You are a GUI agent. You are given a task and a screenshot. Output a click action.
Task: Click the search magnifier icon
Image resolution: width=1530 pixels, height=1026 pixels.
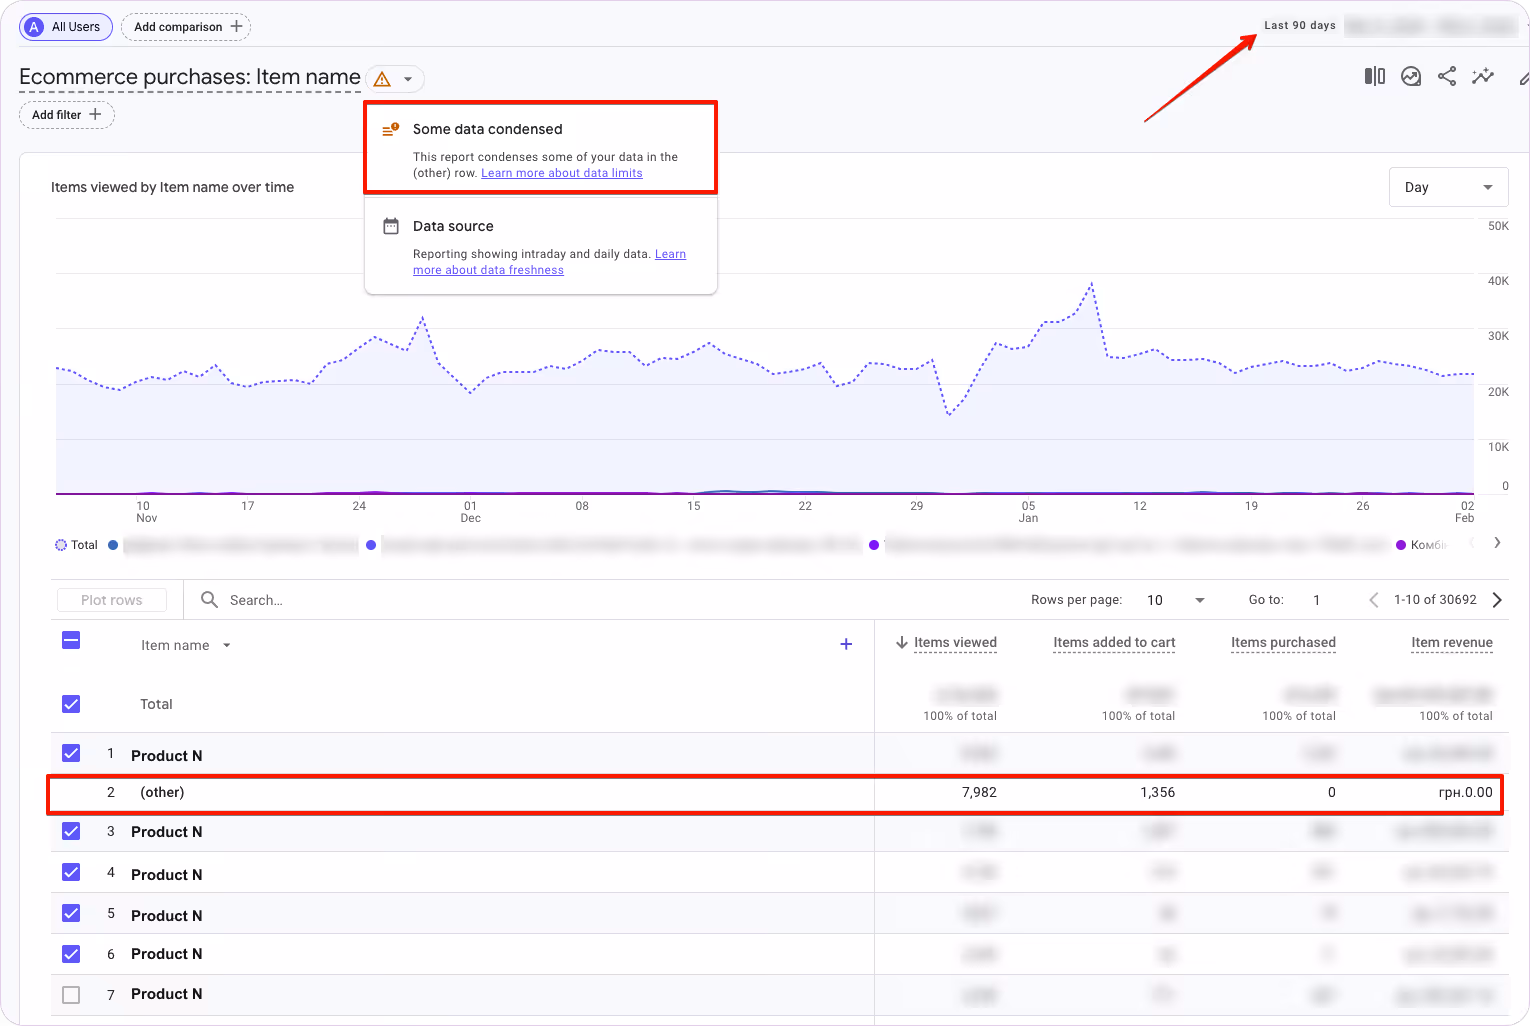[x=209, y=599]
